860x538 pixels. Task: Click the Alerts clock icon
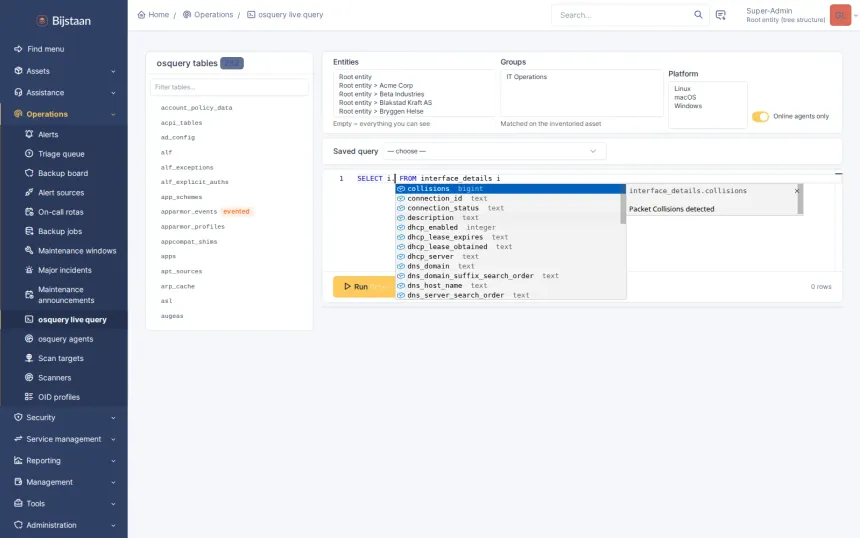tap(29, 134)
